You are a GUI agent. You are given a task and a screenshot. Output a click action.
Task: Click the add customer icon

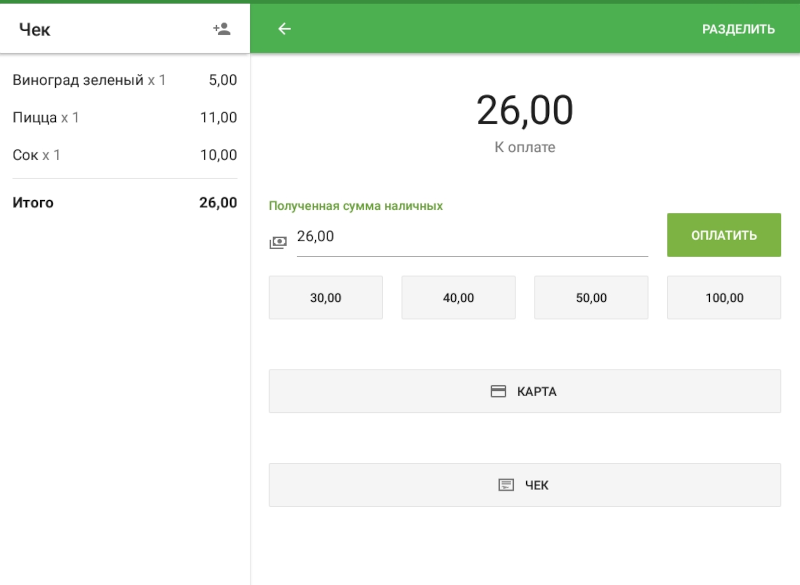pos(222,29)
